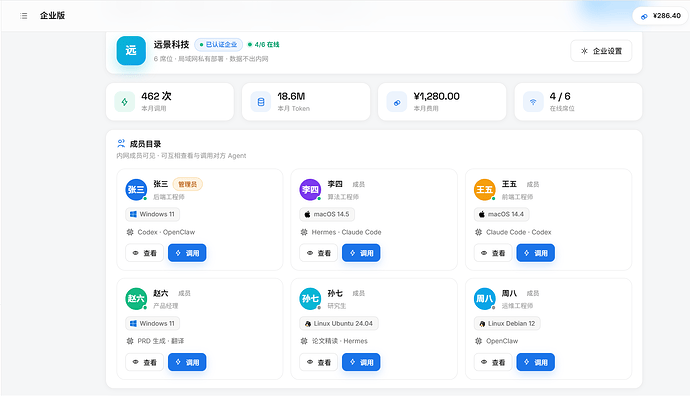
Task: Open the hamburger menu icon beside 企业版
Action: coord(24,16)
